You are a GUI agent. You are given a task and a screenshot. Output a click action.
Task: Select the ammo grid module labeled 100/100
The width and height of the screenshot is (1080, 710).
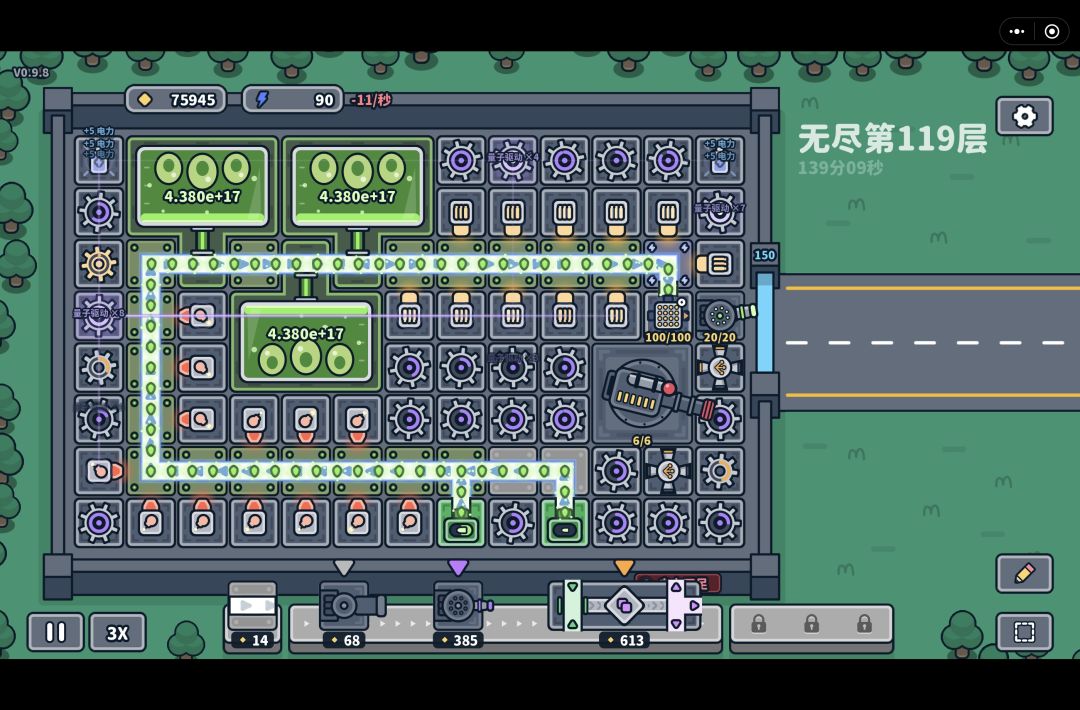(x=667, y=316)
